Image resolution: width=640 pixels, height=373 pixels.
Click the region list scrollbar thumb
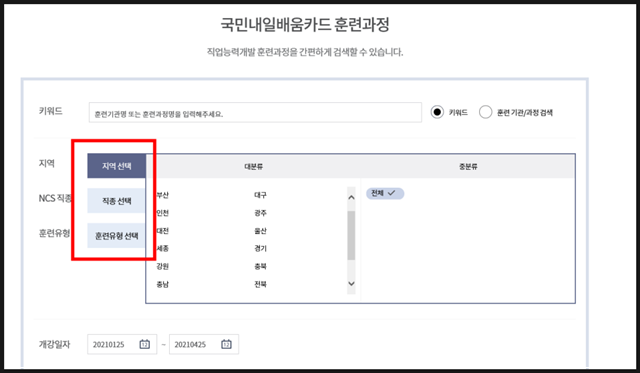click(351, 235)
